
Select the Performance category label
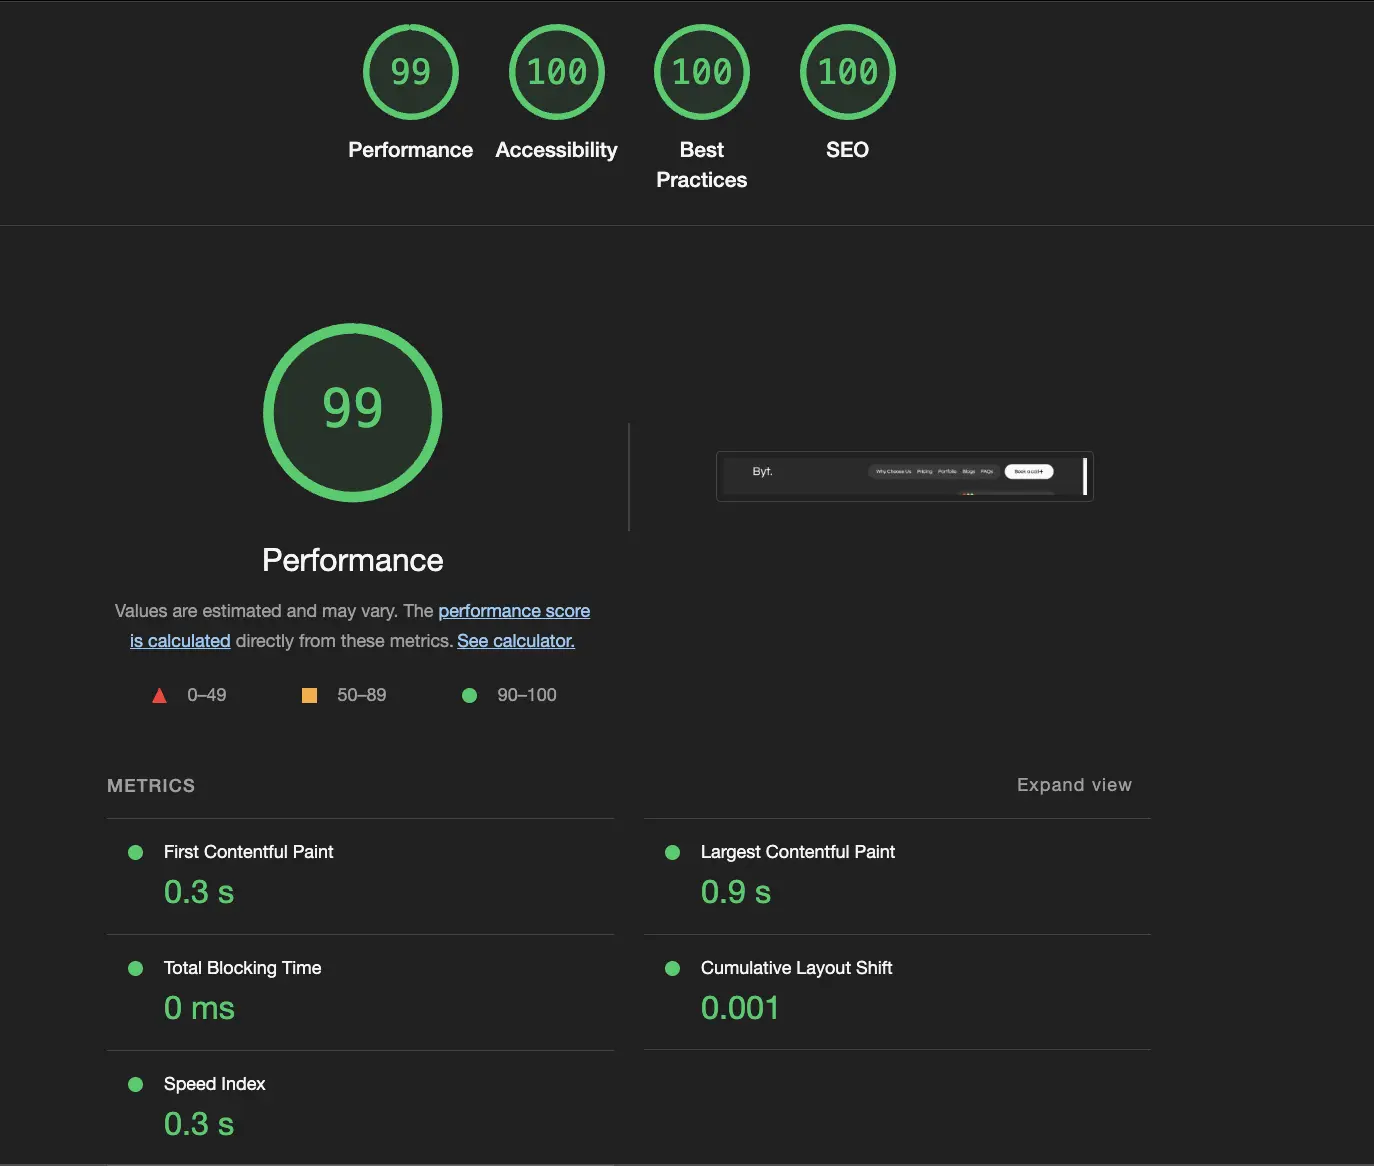point(410,149)
